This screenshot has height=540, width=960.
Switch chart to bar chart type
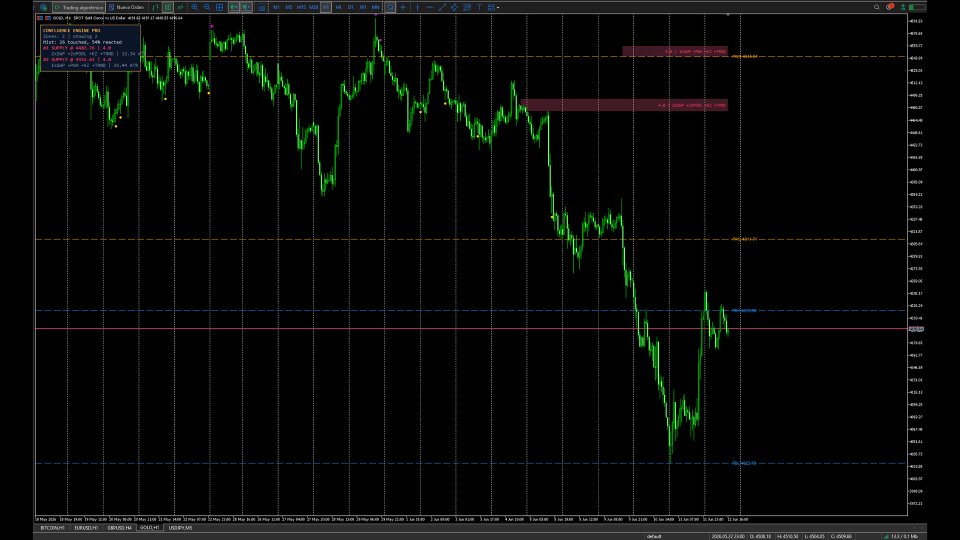pyautogui.click(x=156, y=7)
